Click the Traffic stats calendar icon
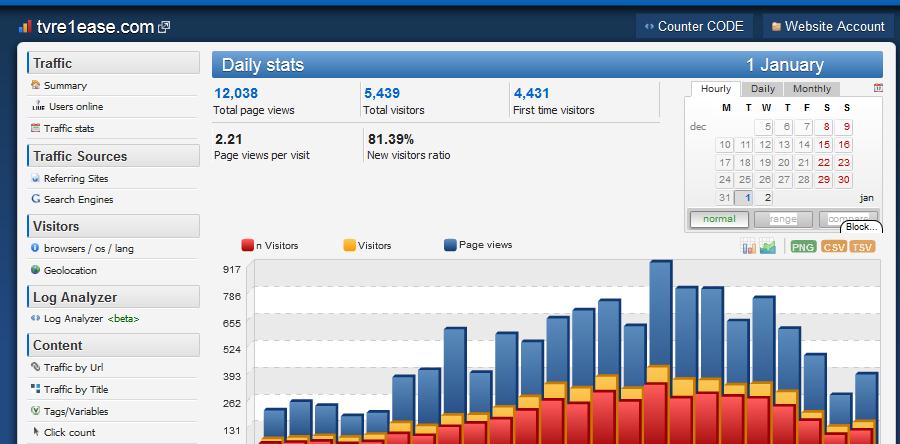Viewport: 900px width, 444px height. pyautogui.click(x=36, y=128)
